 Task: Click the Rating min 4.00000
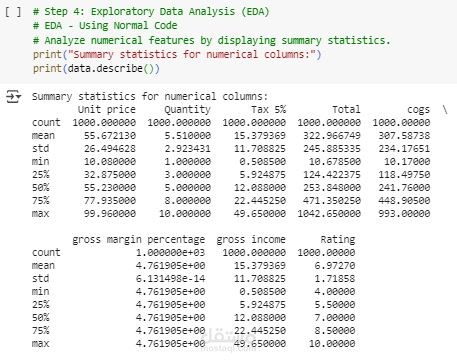335,292
